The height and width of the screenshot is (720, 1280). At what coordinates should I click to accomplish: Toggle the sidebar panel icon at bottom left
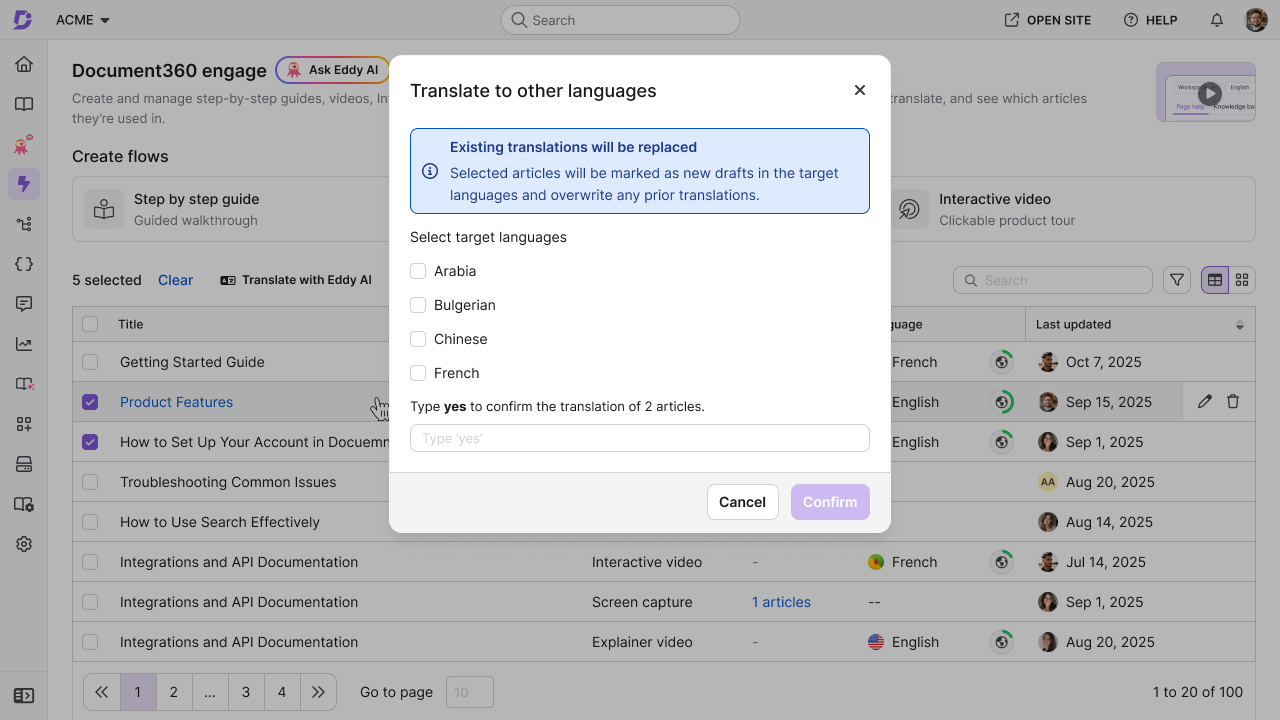[x=24, y=696]
